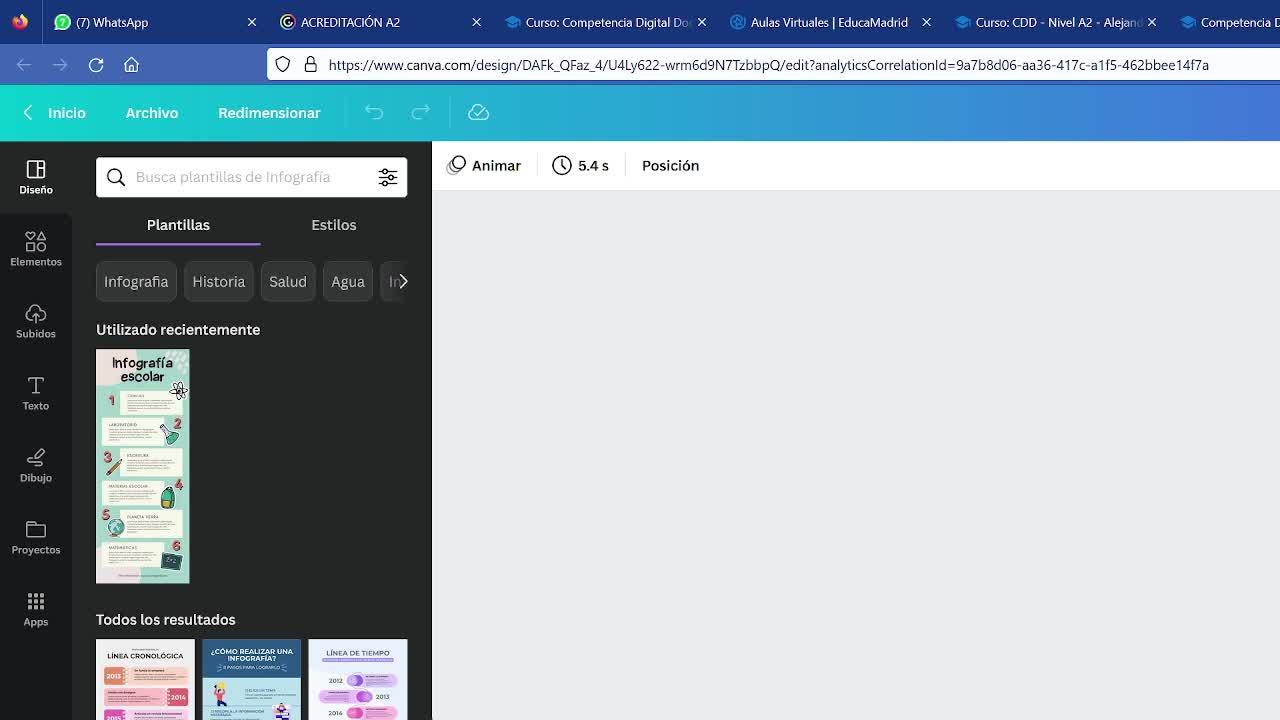Click the Posición button
This screenshot has height=720, width=1280.
(670, 166)
